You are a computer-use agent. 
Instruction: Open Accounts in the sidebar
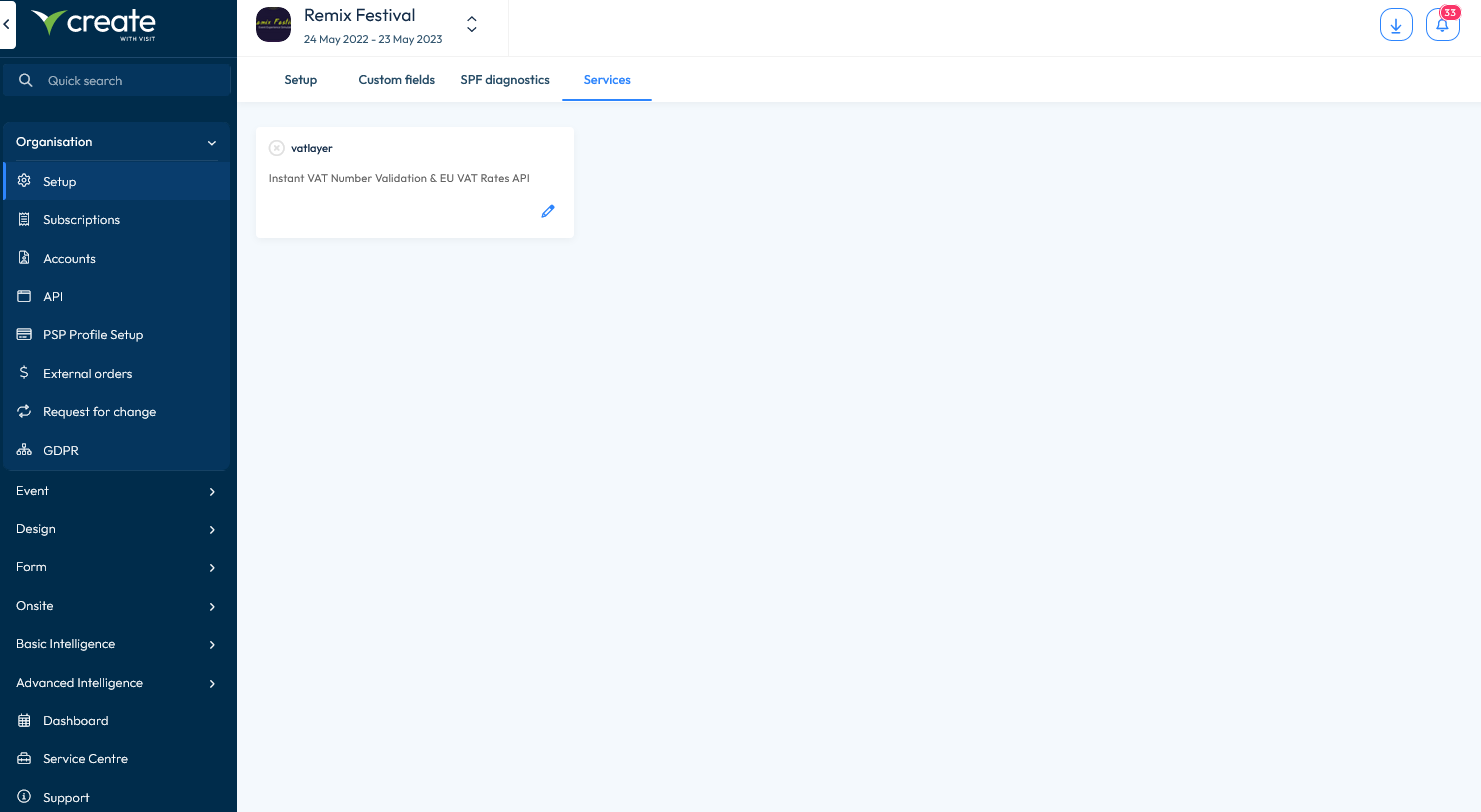coord(116,258)
